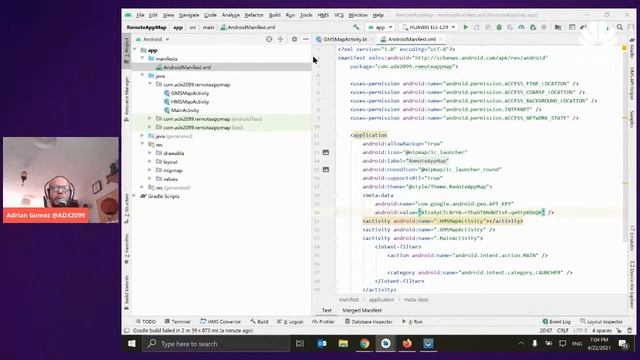Show hidden system tray icons chevron
Screen dimensions: 640x360
click(x=521, y=344)
